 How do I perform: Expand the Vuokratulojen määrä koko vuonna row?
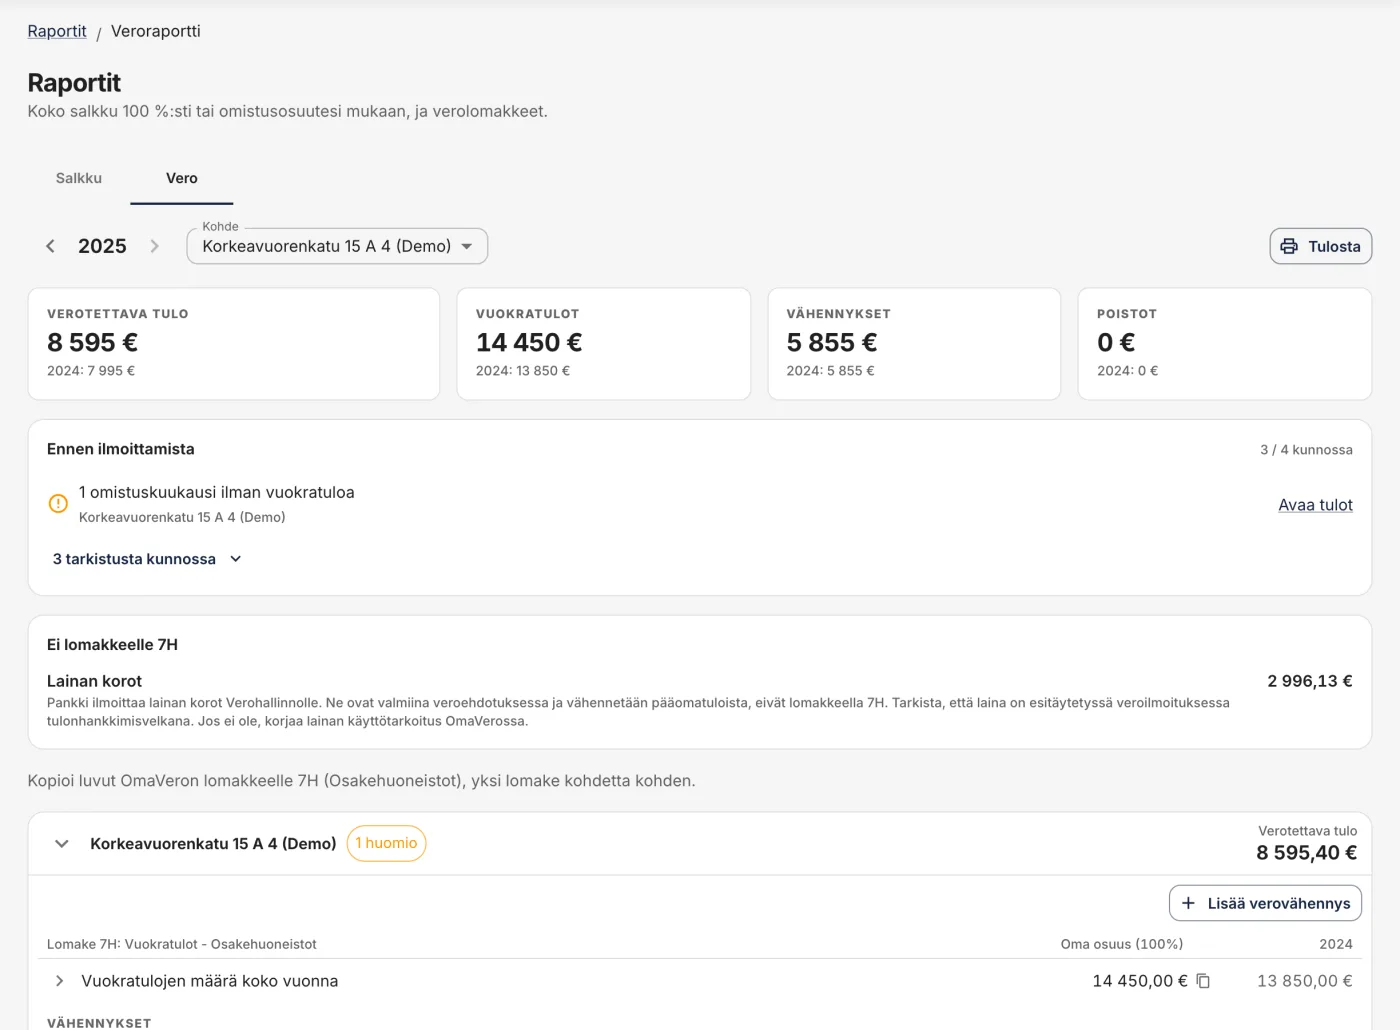(59, 981)
